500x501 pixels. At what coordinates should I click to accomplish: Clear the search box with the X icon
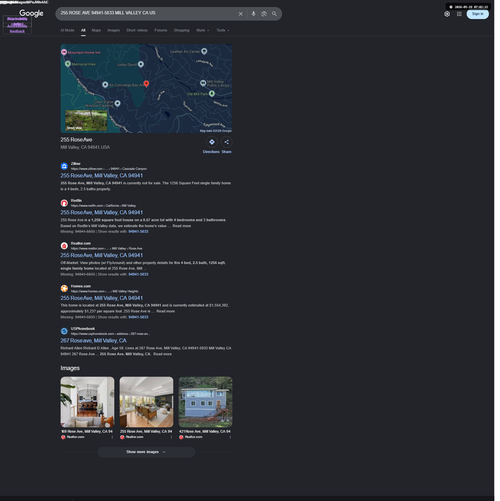(240, 14)
